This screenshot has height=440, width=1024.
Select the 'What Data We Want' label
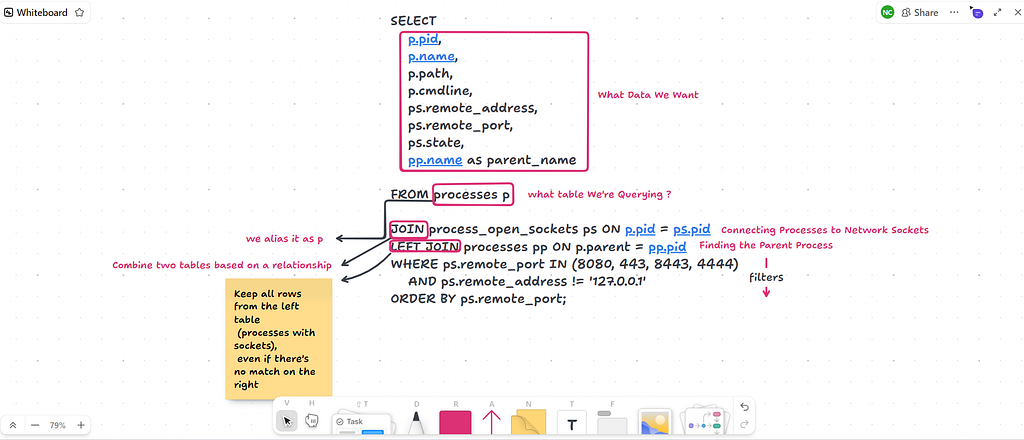[648, 95]
